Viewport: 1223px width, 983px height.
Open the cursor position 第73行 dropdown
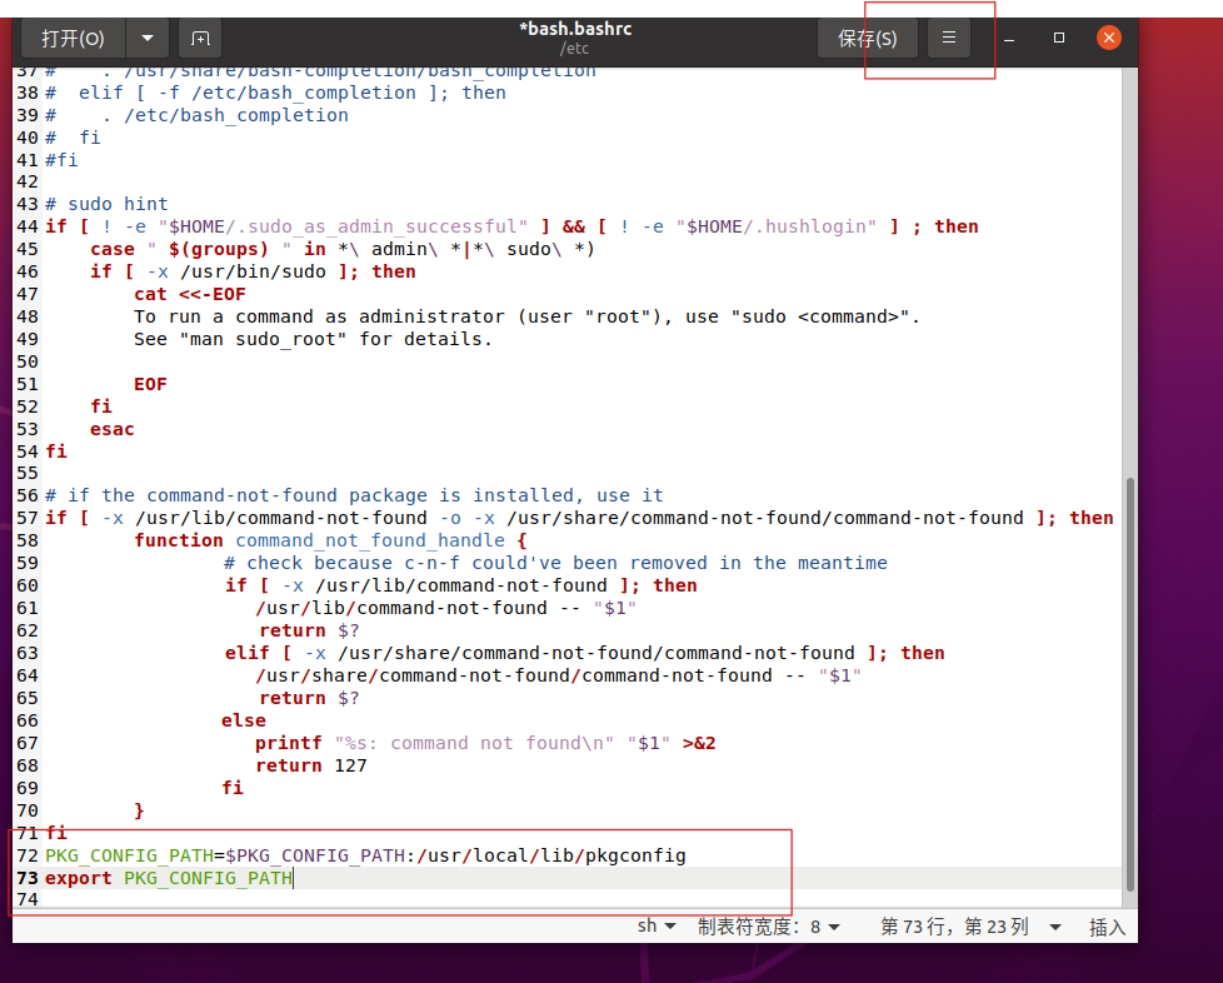click(970, 927)
